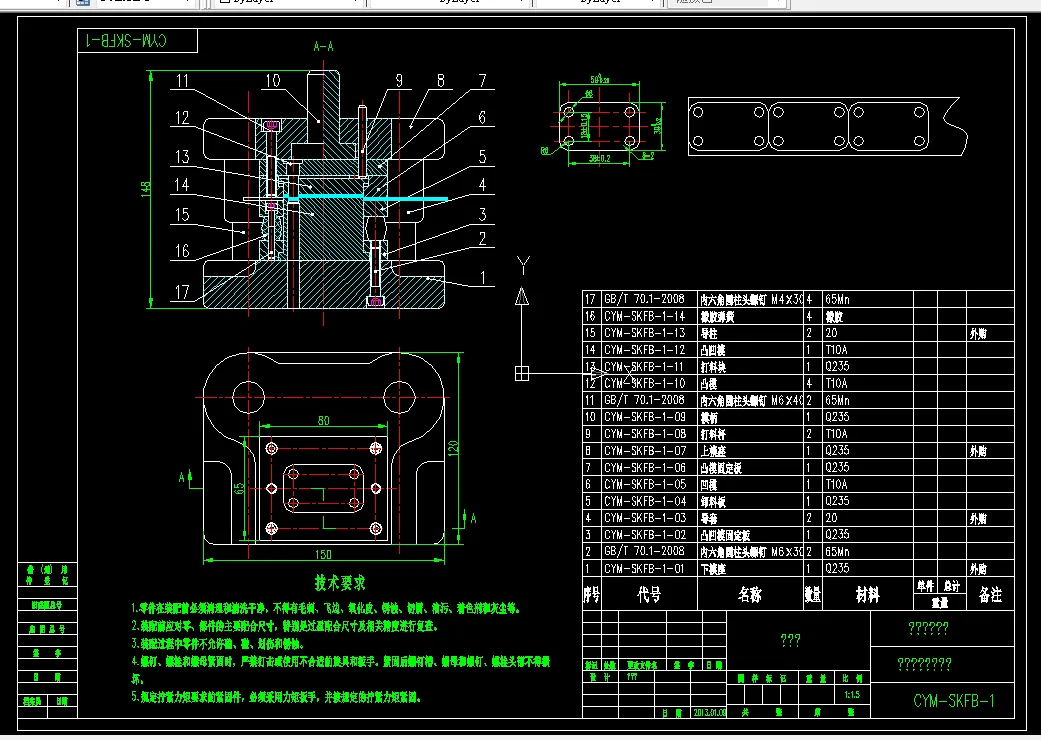This screenshot has width=1041, height=740.
Task: Select the UCS origin square marker
Action: 522,374
